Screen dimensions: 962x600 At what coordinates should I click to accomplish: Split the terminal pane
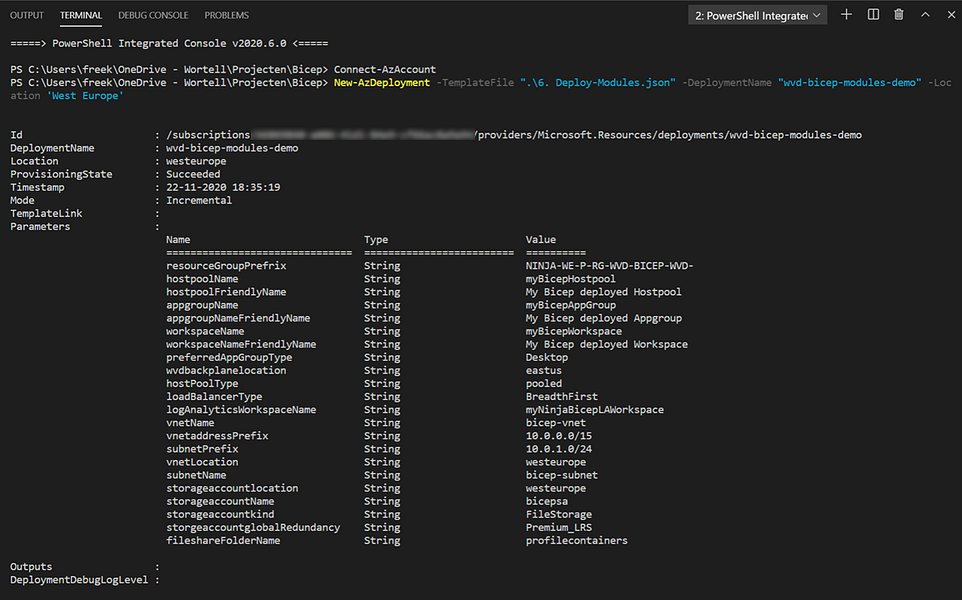[x=873, y=15]
